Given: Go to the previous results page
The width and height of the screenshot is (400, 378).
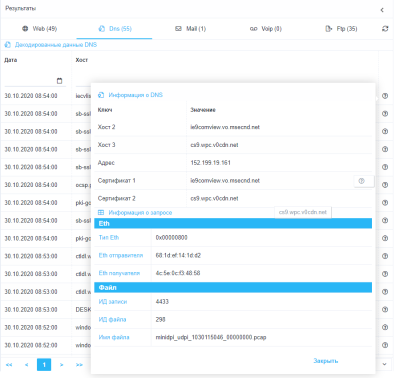Looking at the screenshot, I should coord(26,365).
